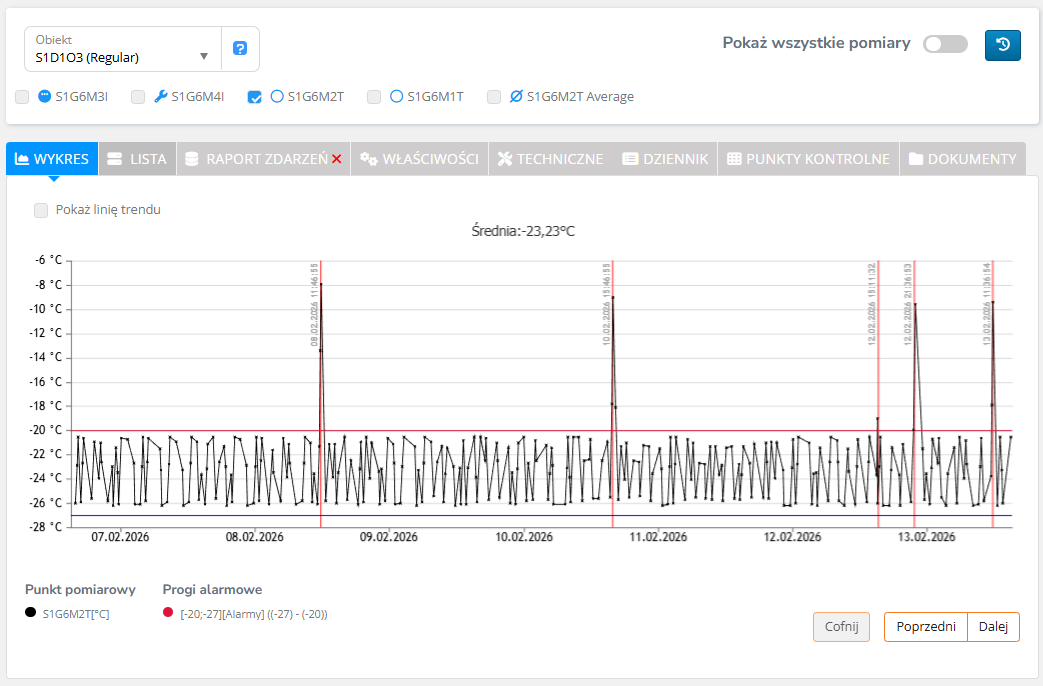1043x686 pixels.
Task: Click the red X on Raport Zdarzeń tab
Action: 337,159
